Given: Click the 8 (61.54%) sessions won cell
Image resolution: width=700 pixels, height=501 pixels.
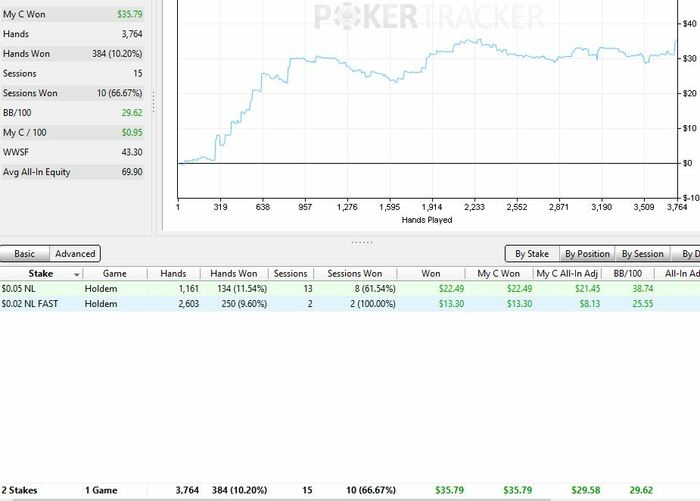Looking at the screenshot, I should coord(375,289).
